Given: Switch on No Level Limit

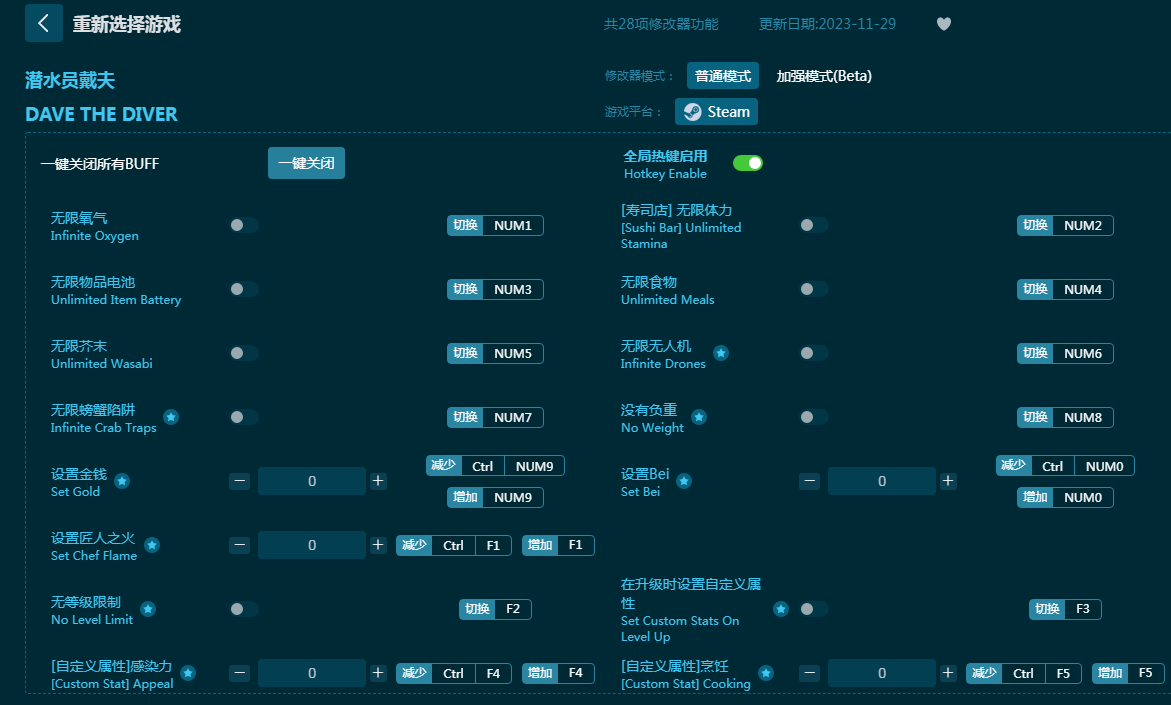Looking at the screenshot, I should coord(244,609).
